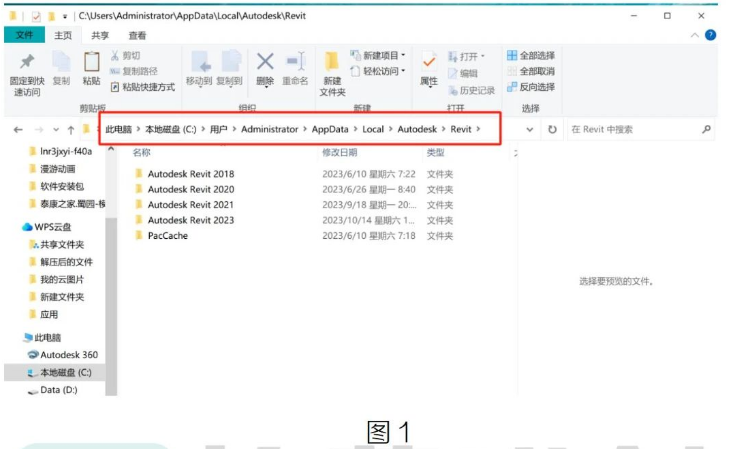Switch to the 共享 (Share) tab
The image size is (735, 449).
click(x=100, y=36)
